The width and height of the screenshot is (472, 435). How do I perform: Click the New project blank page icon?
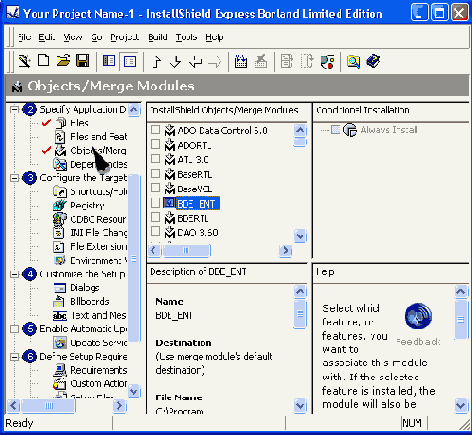[x=44, y=61]
